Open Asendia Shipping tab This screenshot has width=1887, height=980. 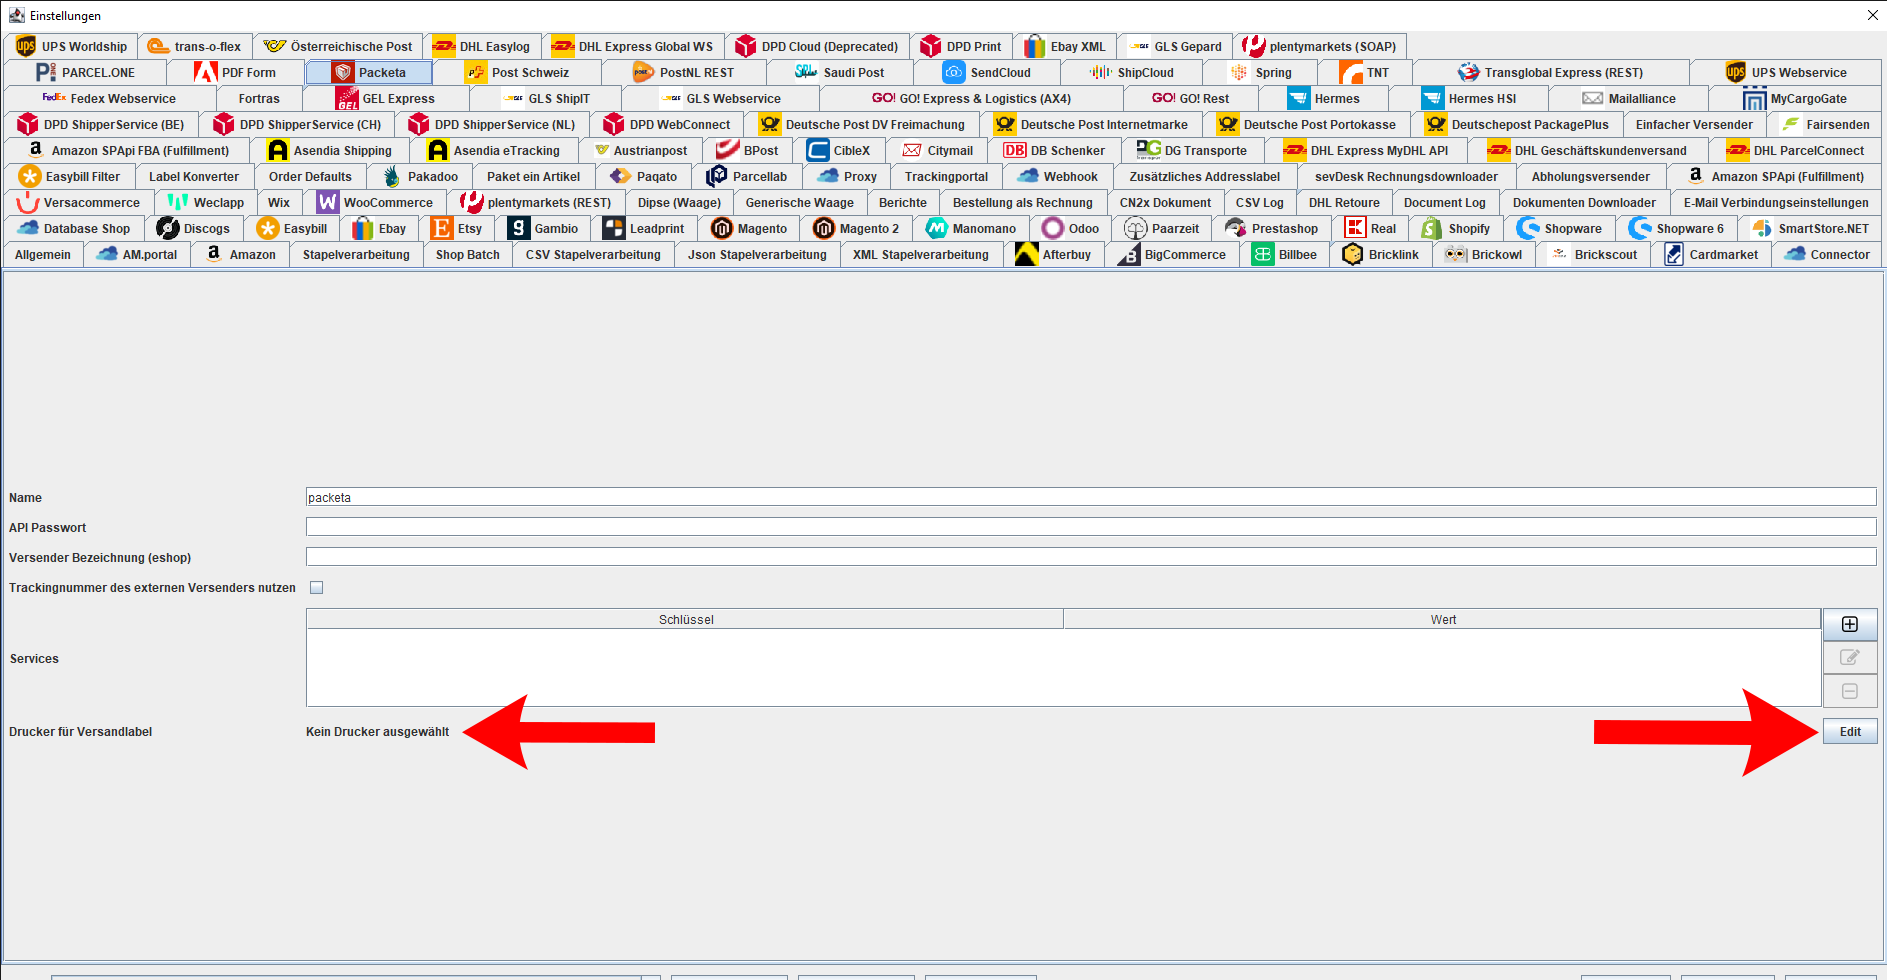[331, 150]
